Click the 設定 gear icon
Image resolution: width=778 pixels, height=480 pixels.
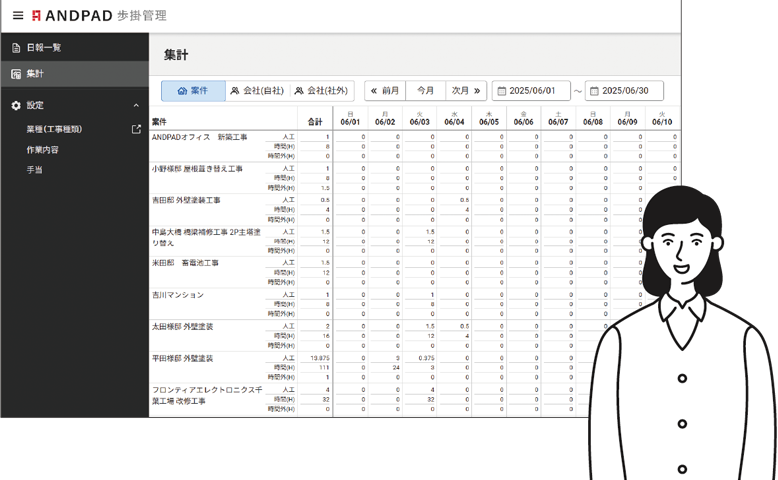coord(16,105)
